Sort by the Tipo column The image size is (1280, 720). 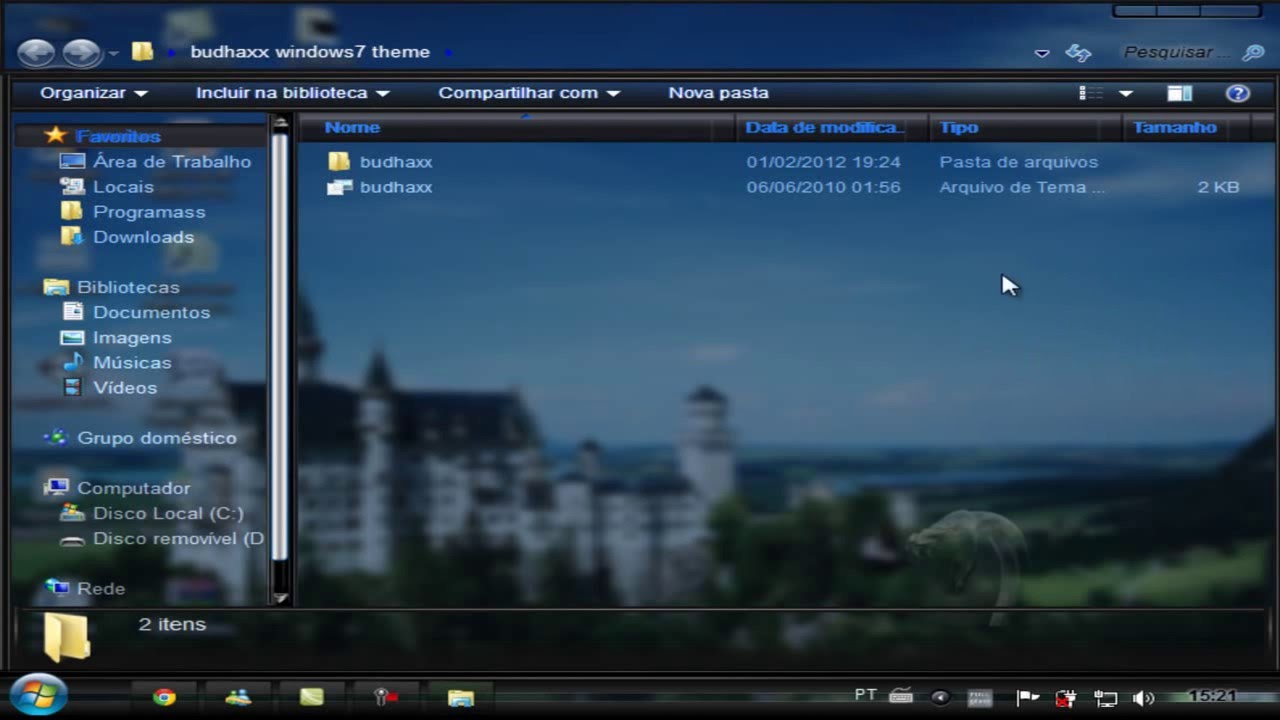[x=959, y=127]
